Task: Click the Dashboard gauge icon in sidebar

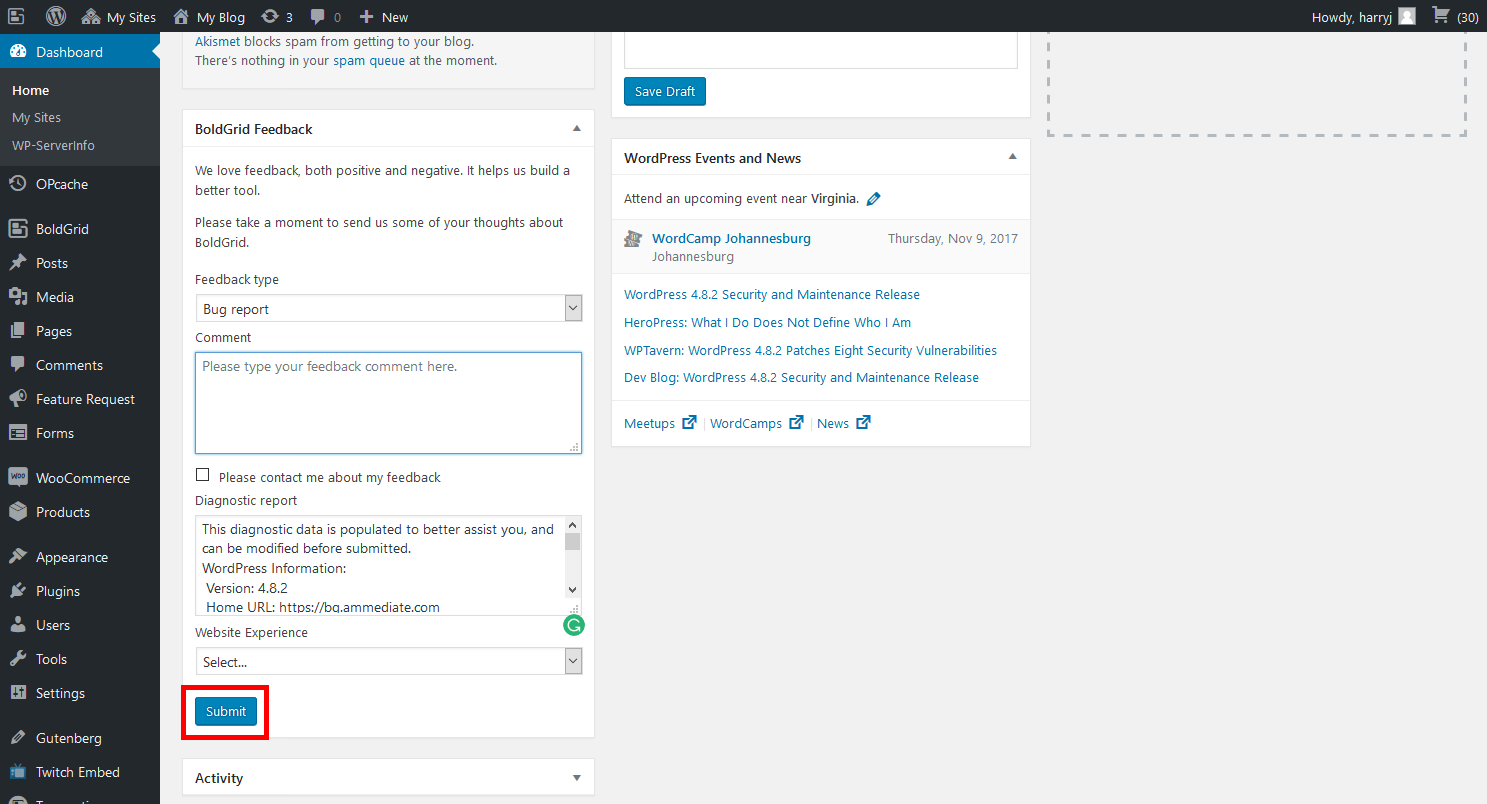Action: [18, 52]
